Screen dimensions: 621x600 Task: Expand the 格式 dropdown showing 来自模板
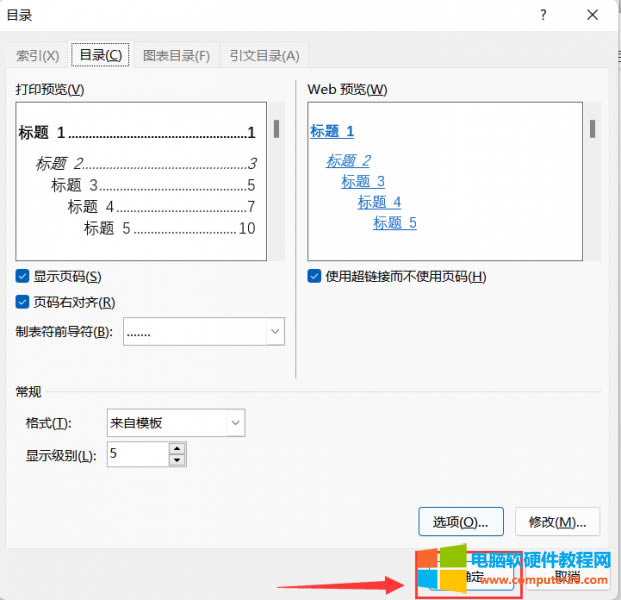tap(235, 423)
